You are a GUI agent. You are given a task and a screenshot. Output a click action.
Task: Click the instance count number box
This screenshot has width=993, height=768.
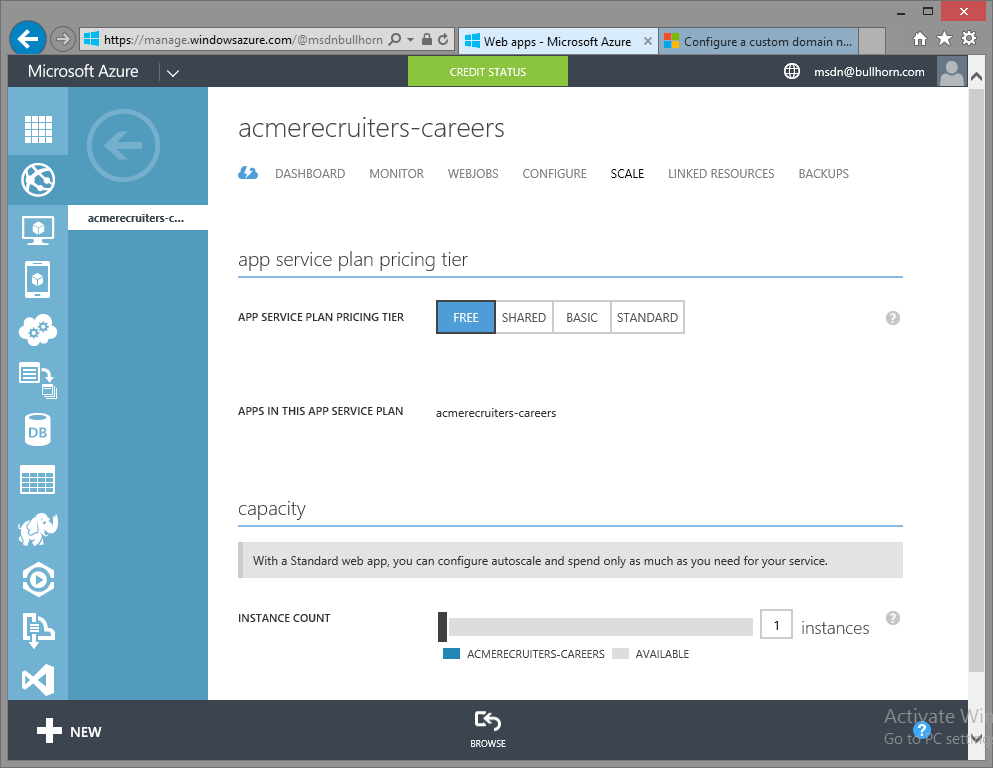pos(776,626)
